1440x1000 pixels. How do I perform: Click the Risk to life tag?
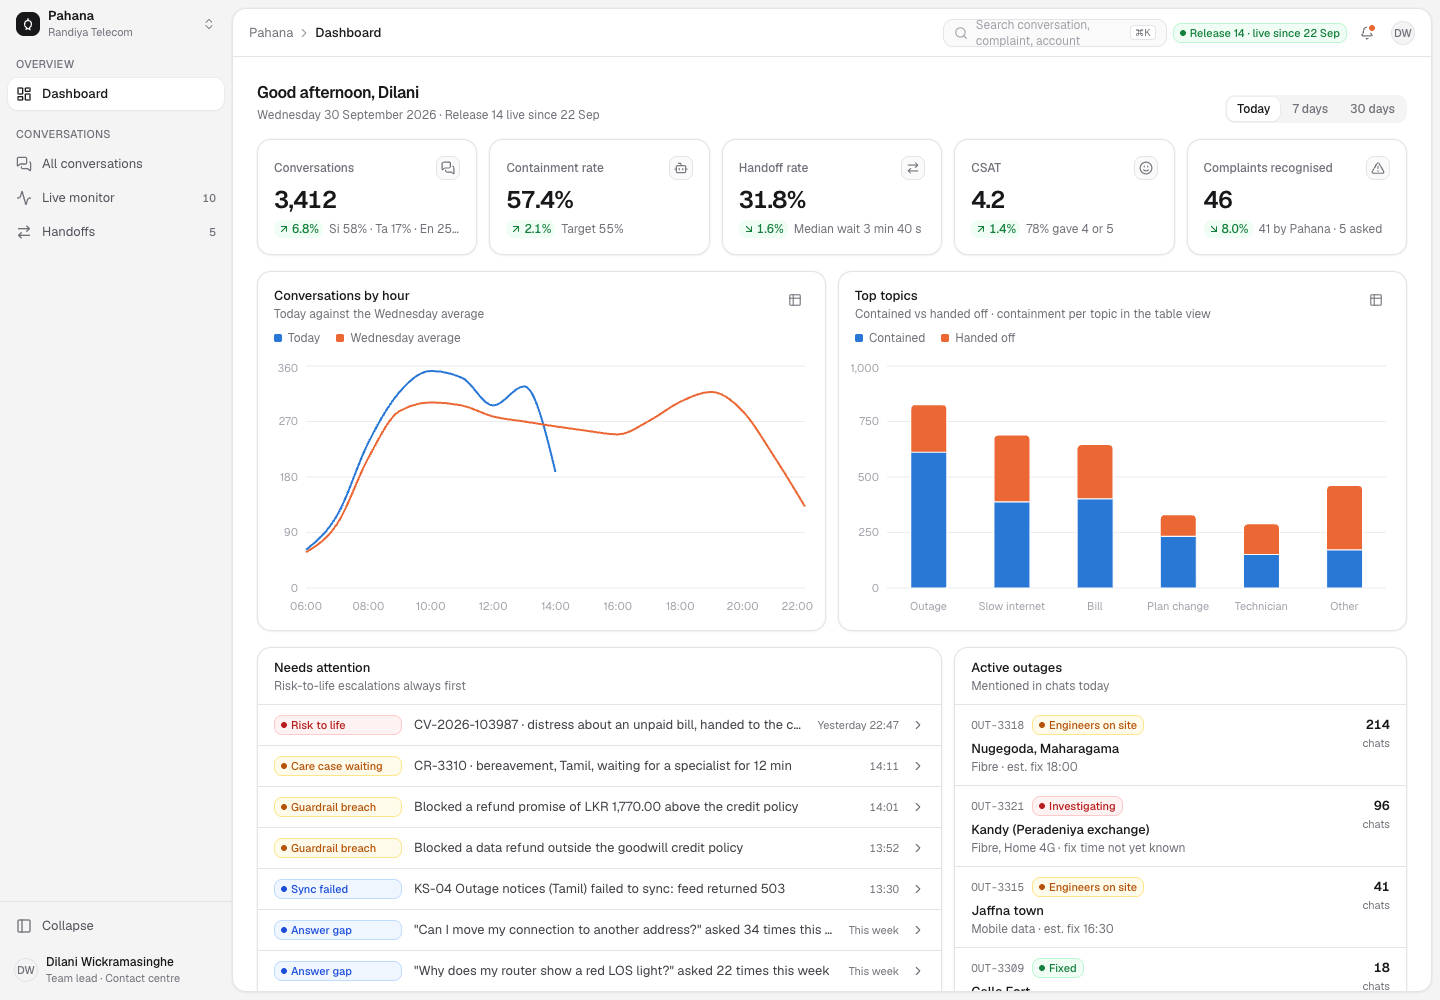pyautogui.click(x=338, y=725)
